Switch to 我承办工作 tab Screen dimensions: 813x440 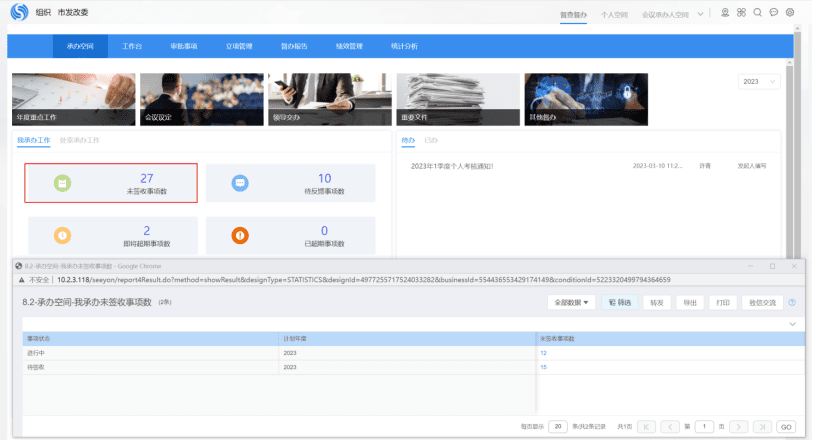(x=34, y=140)
